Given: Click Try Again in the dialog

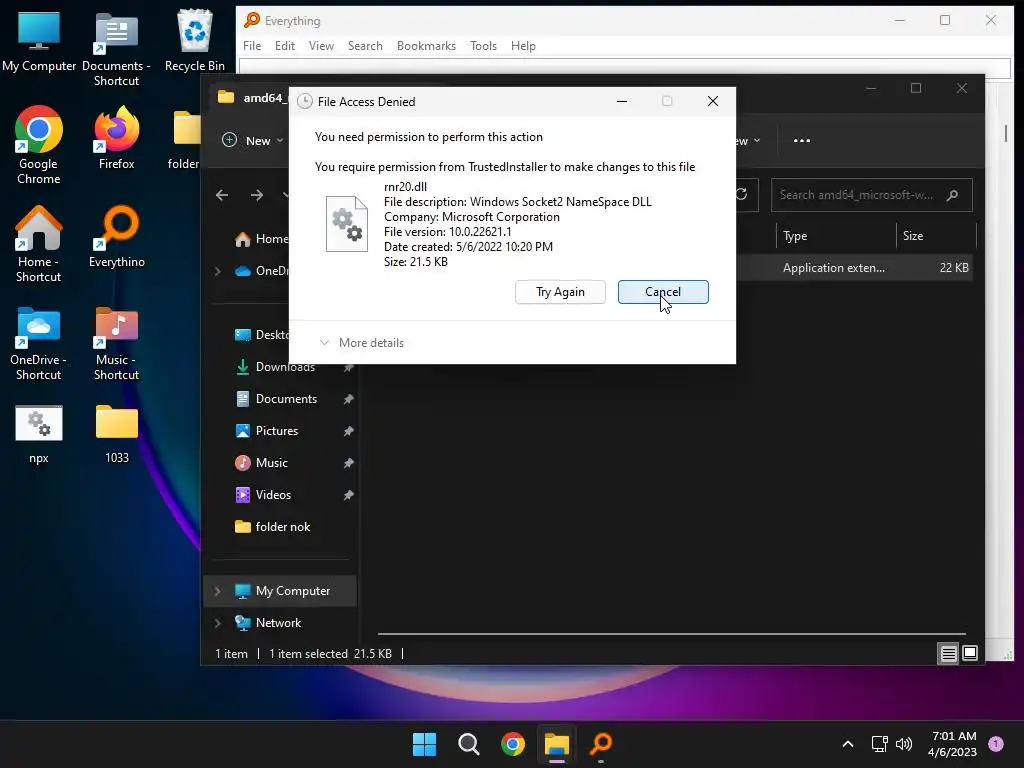Looking at the screenshot, I should 560,292.
